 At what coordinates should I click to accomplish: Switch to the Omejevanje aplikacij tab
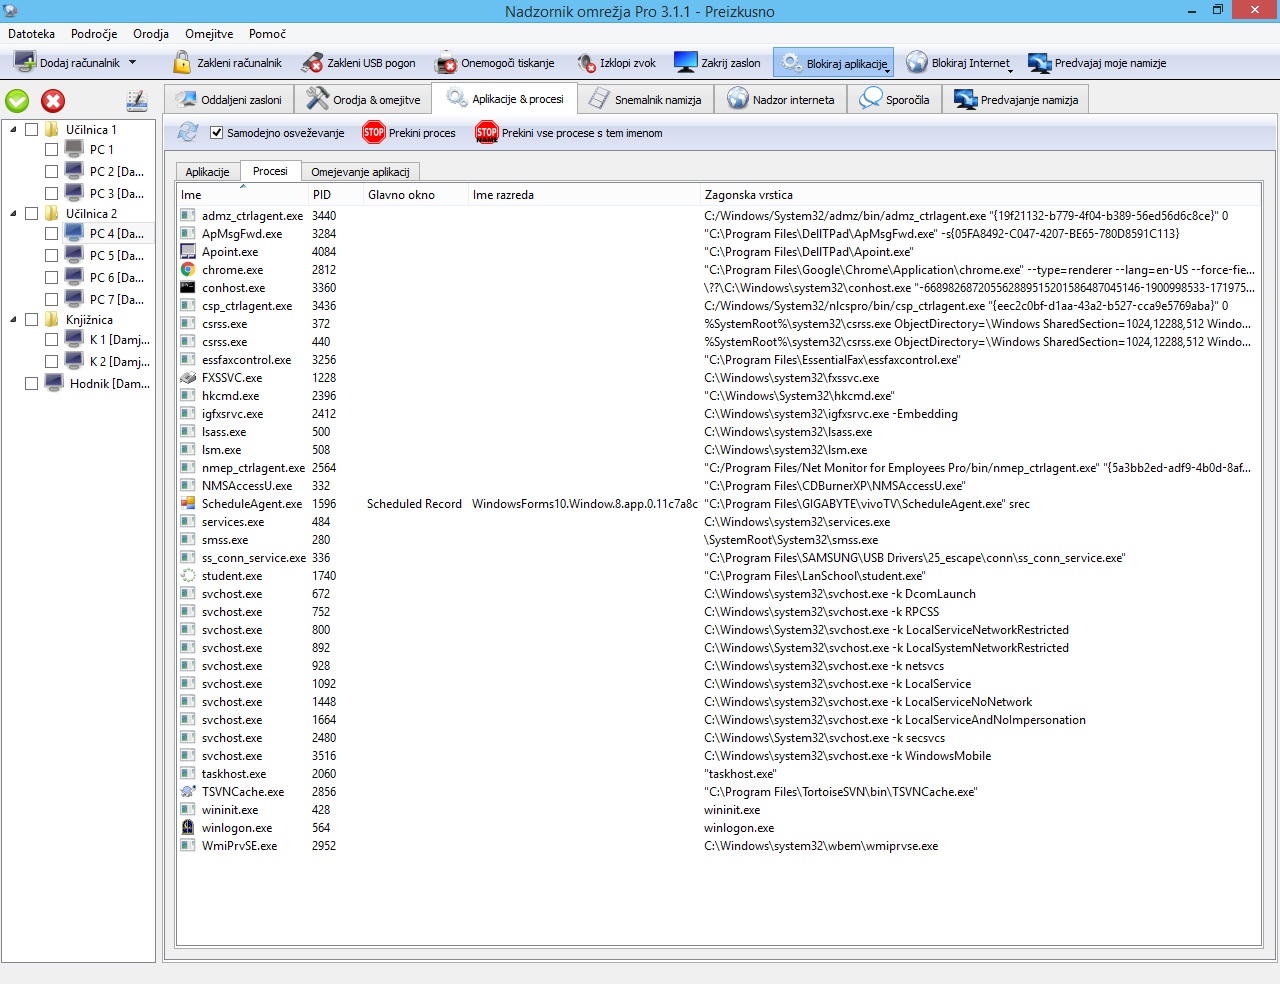click(360, 172)
